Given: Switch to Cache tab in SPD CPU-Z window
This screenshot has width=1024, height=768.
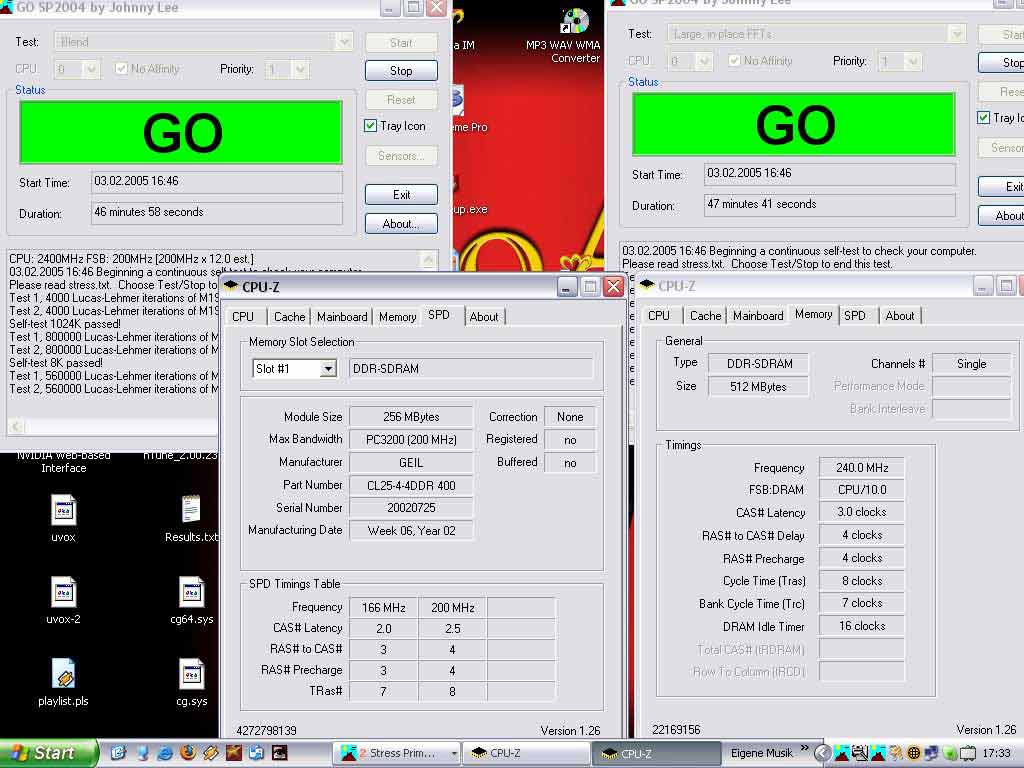Looking at the screenshot, I should click(x=289, y=317).
